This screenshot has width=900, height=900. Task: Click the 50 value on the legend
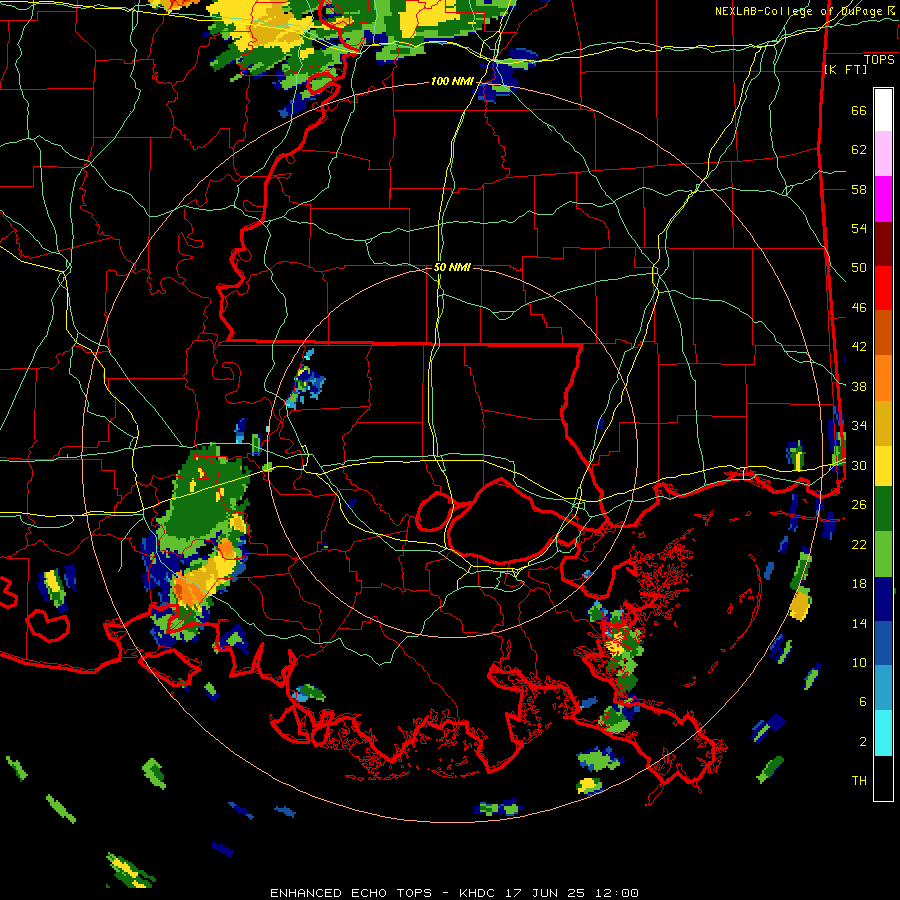pos(859,267)
